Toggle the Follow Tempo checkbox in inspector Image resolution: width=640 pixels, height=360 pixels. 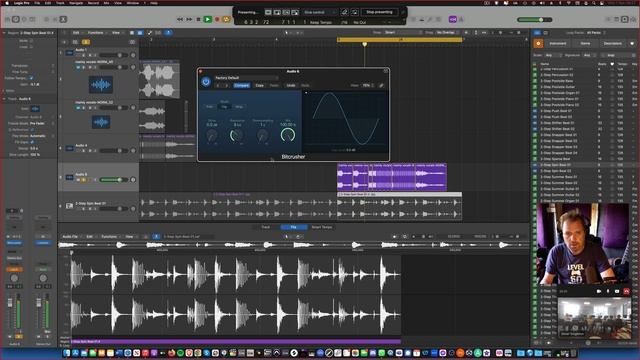[x=31, y=78]
